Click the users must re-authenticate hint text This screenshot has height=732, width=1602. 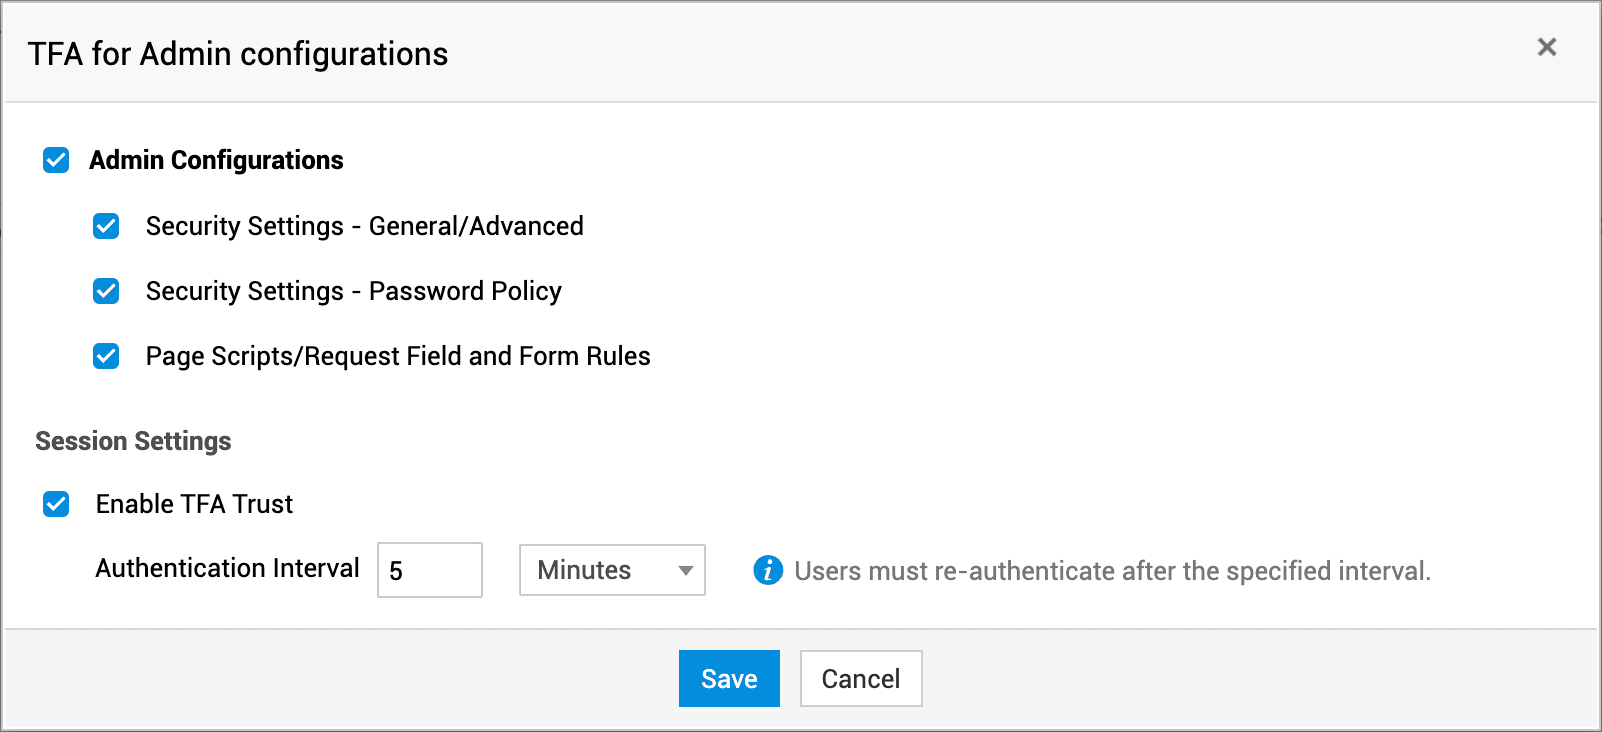[1112, 571]
